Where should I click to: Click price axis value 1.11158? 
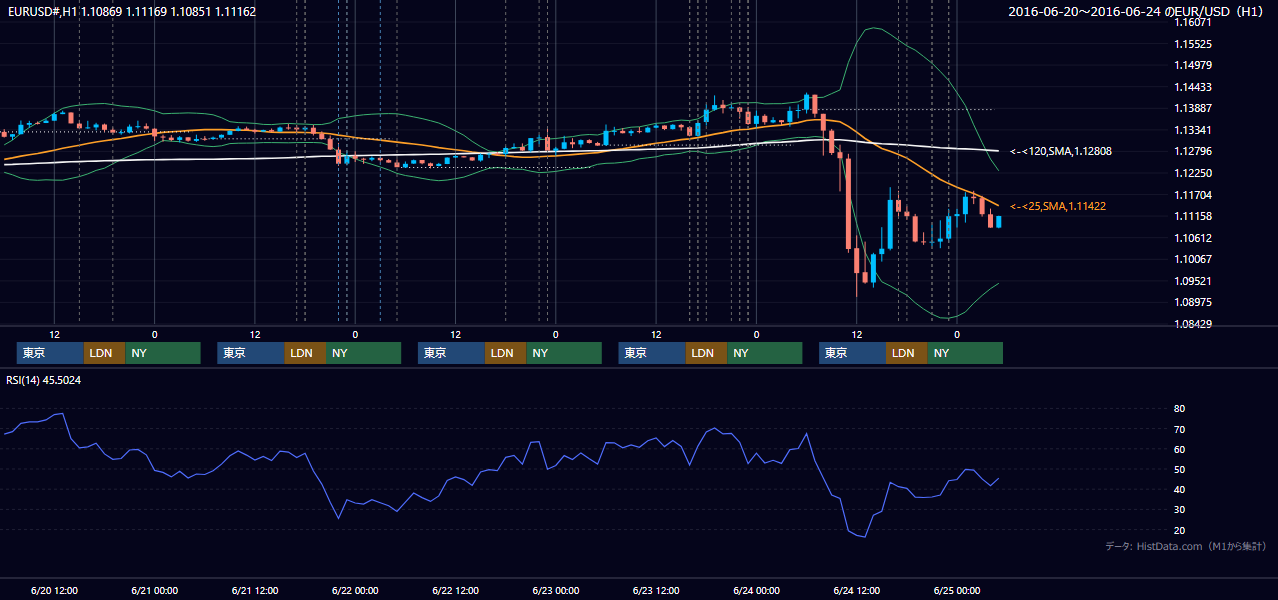pyautogui.click(x=1192, y=216)
